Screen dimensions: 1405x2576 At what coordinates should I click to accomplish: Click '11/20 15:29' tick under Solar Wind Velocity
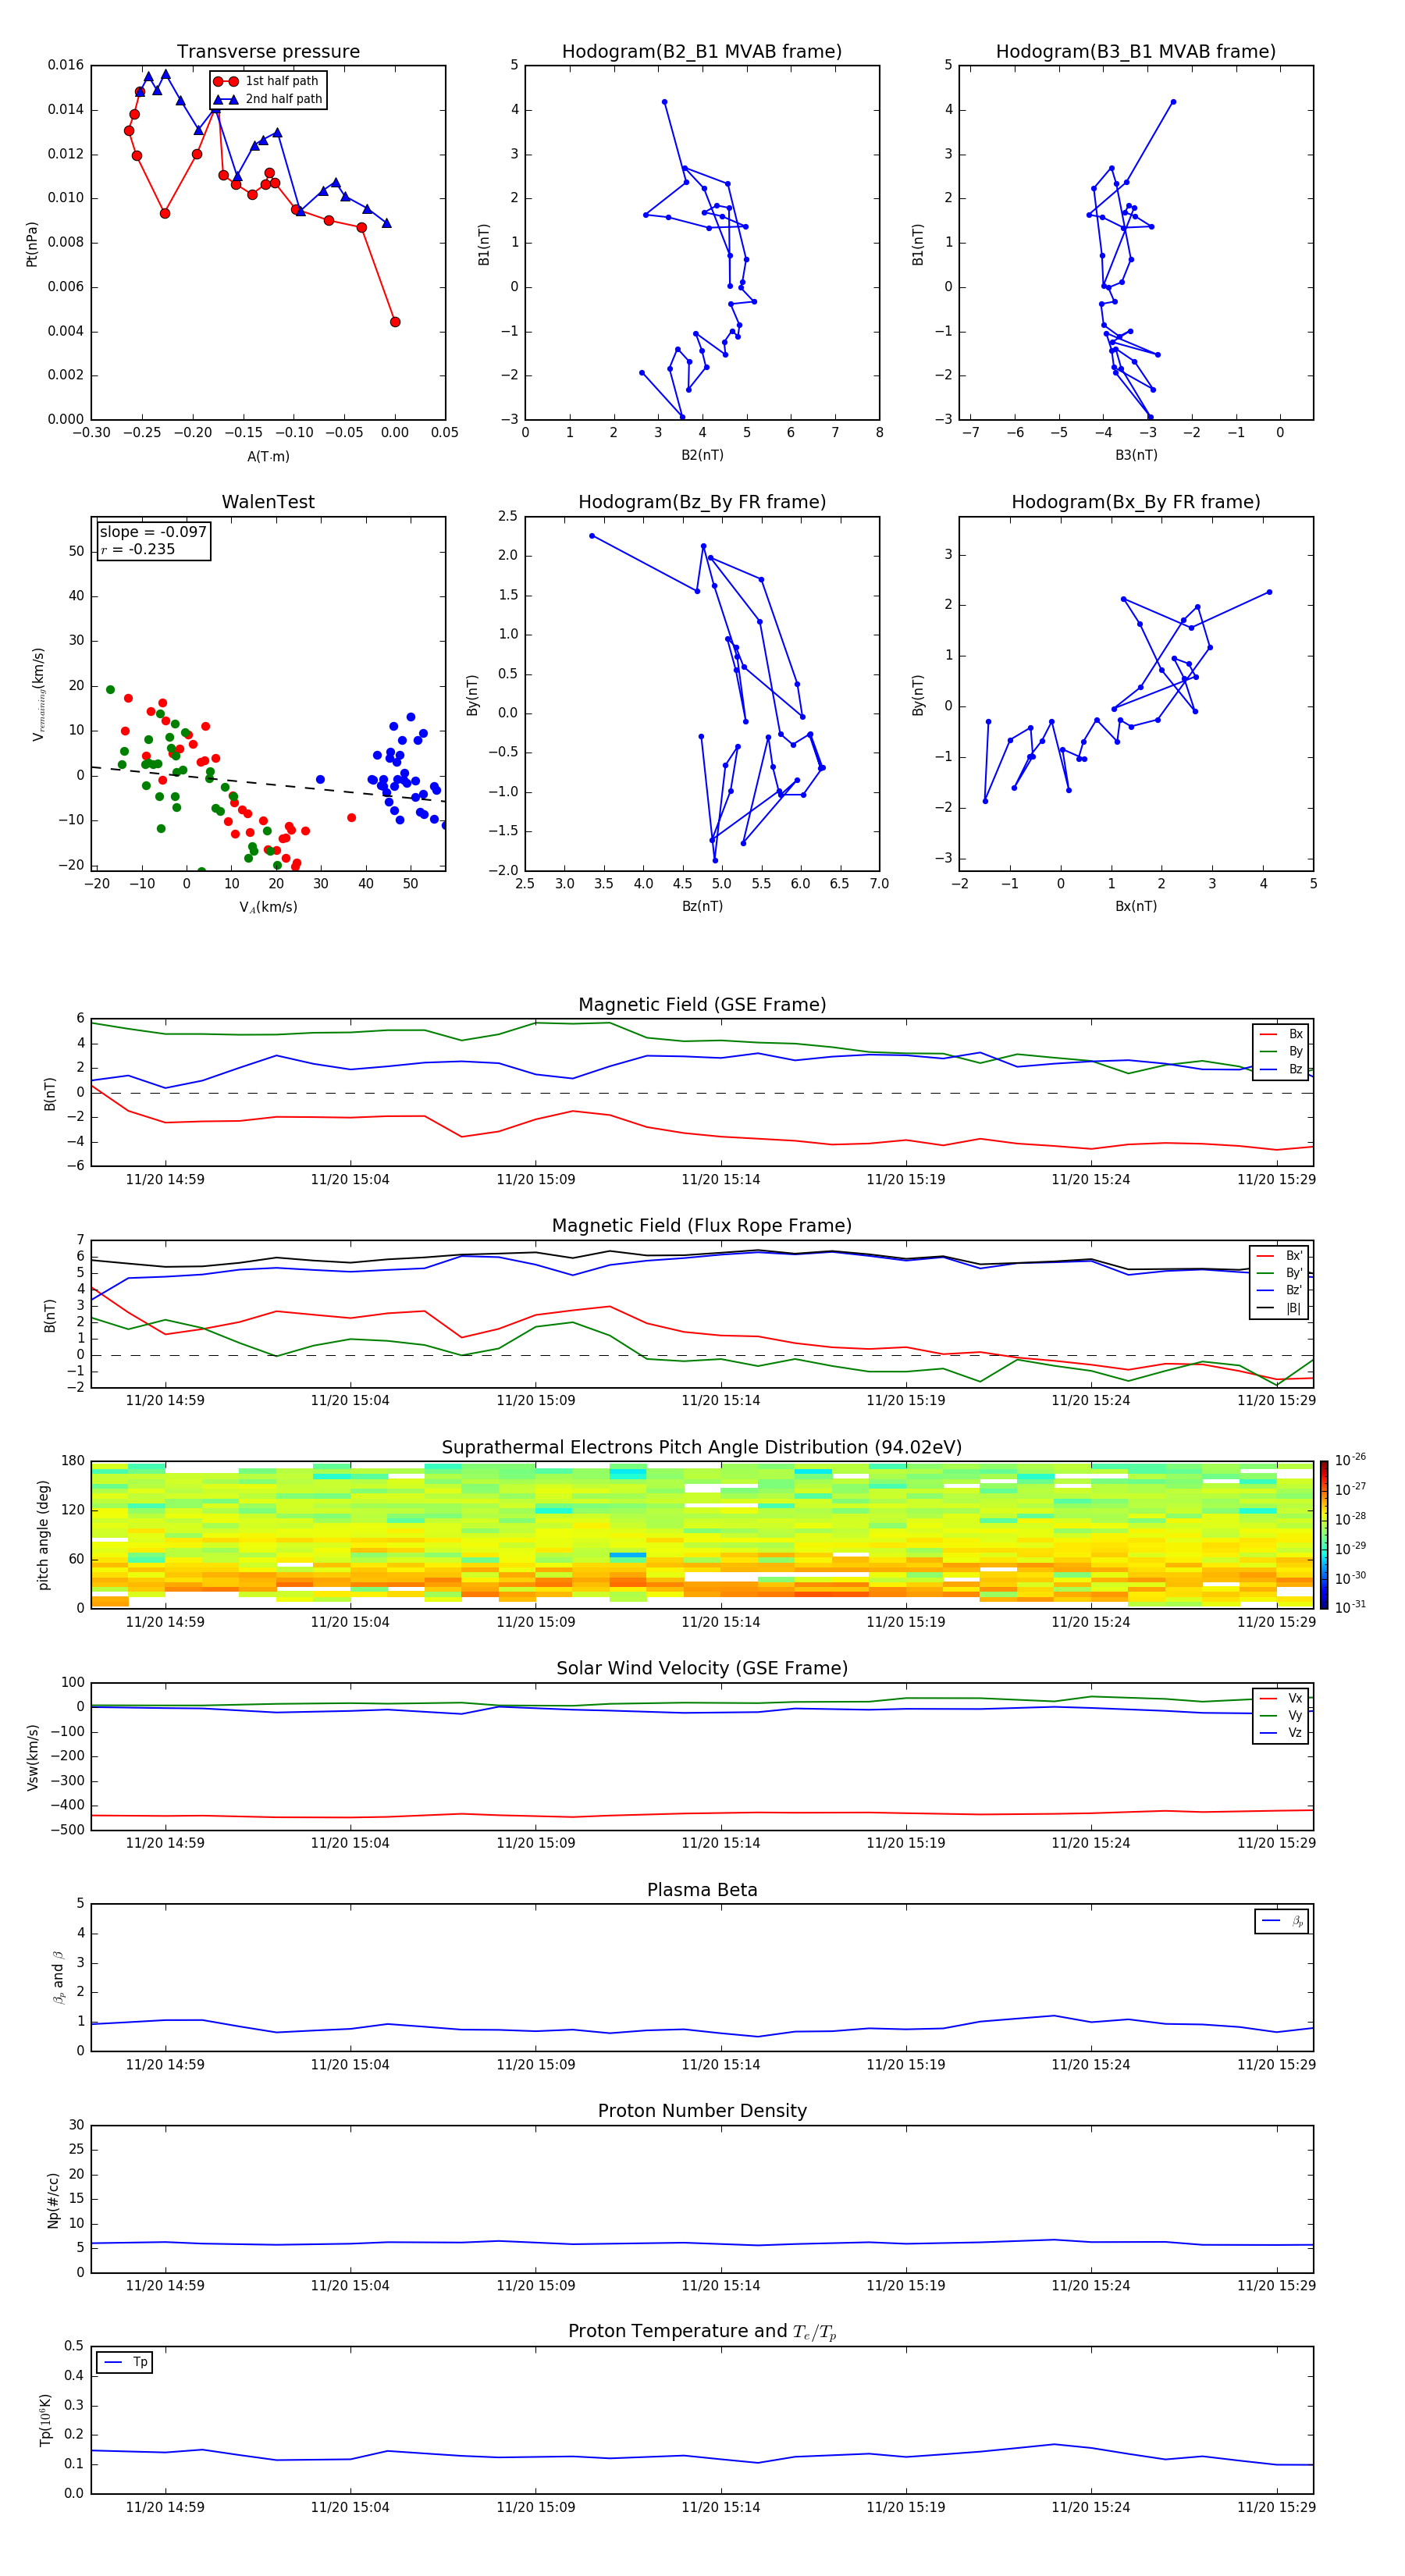1276,1842
